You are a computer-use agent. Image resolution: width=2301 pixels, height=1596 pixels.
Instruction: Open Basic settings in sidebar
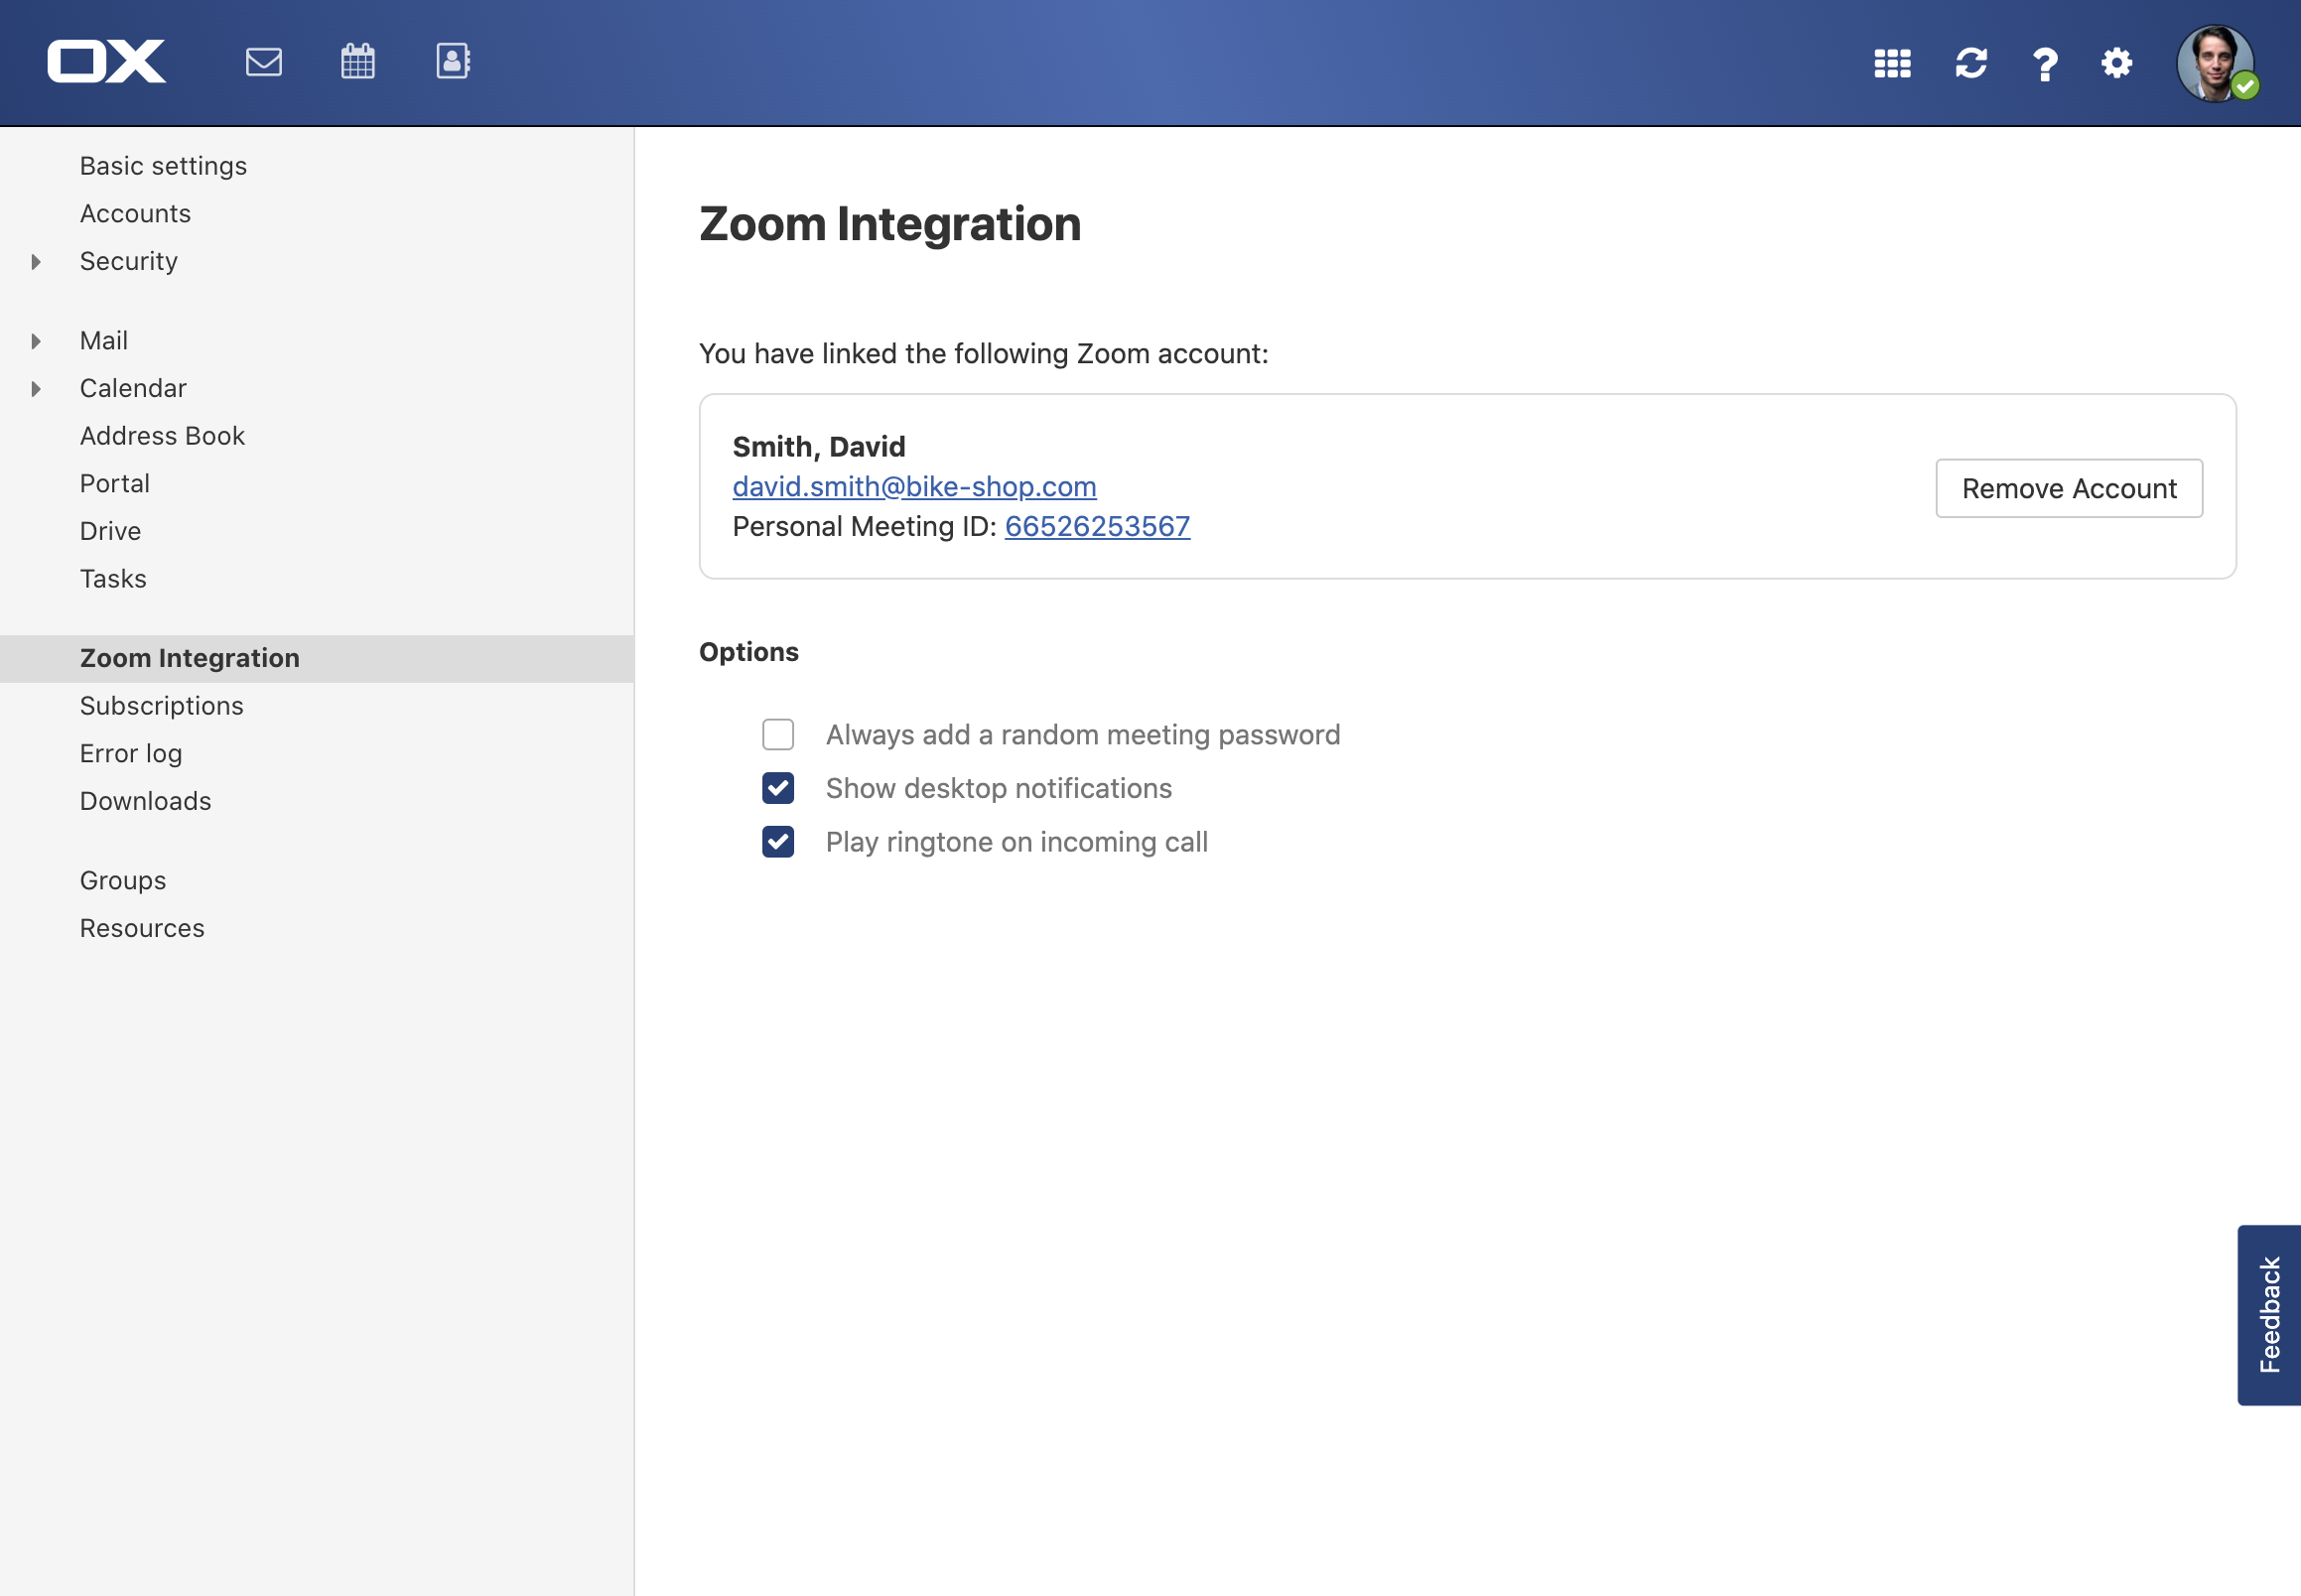[x=163, y=166]
